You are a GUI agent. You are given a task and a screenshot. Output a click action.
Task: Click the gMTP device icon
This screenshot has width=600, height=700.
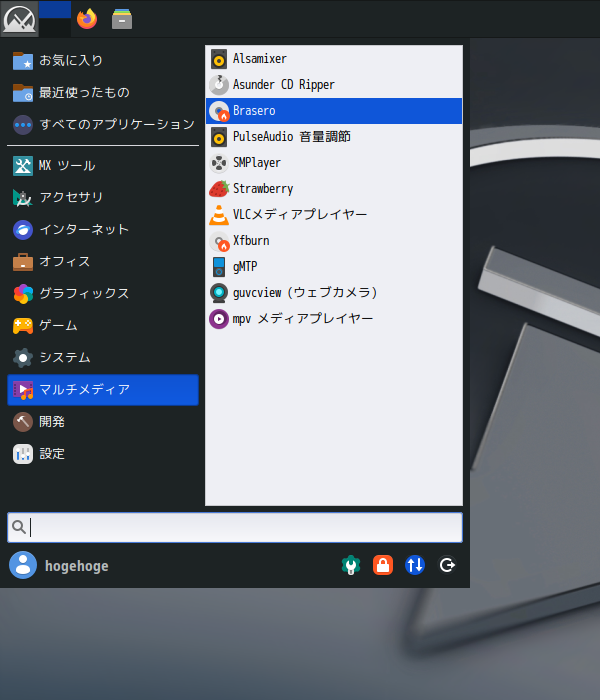click(219, 267)
